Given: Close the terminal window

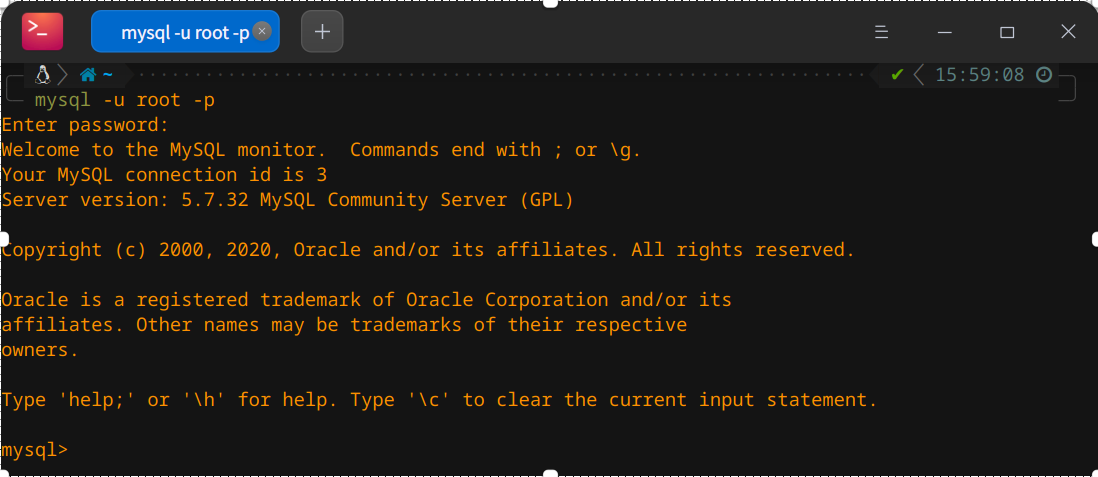Looking at the screenshot, I should [1068, 32].
